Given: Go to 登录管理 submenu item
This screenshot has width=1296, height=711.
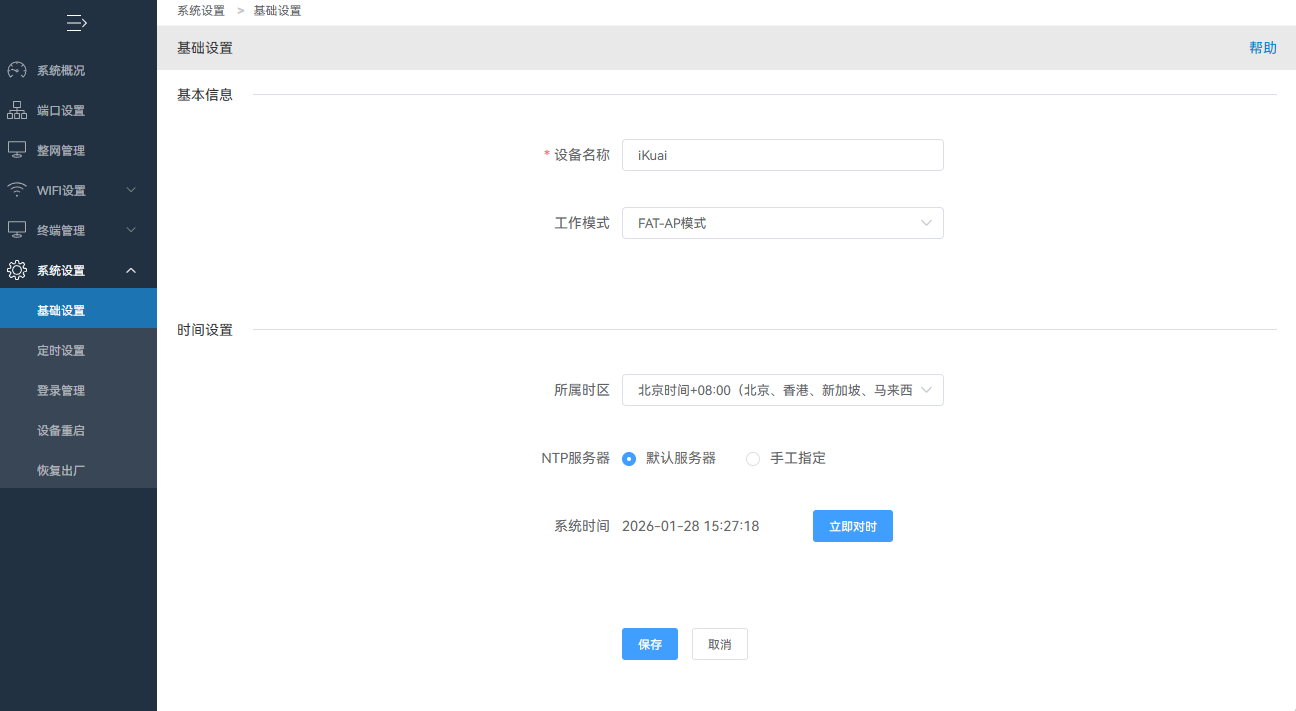Looking at the screenshot, I should (x=78, y=390).
